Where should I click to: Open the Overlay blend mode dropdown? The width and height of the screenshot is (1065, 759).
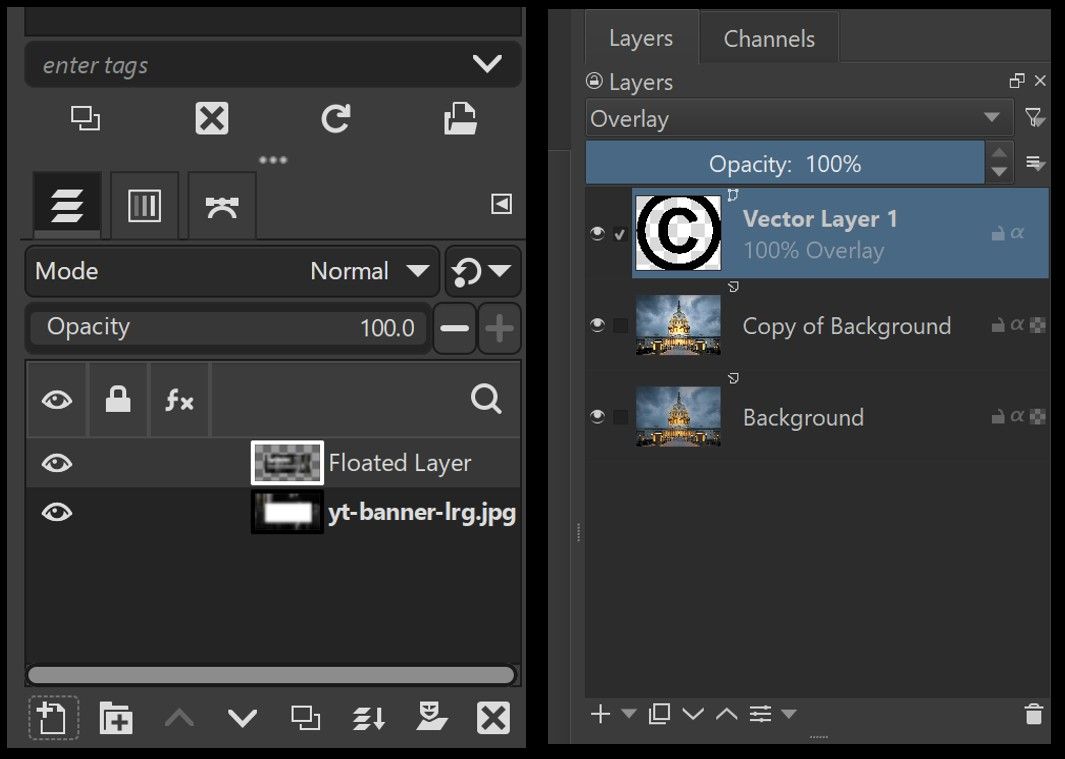797,118
